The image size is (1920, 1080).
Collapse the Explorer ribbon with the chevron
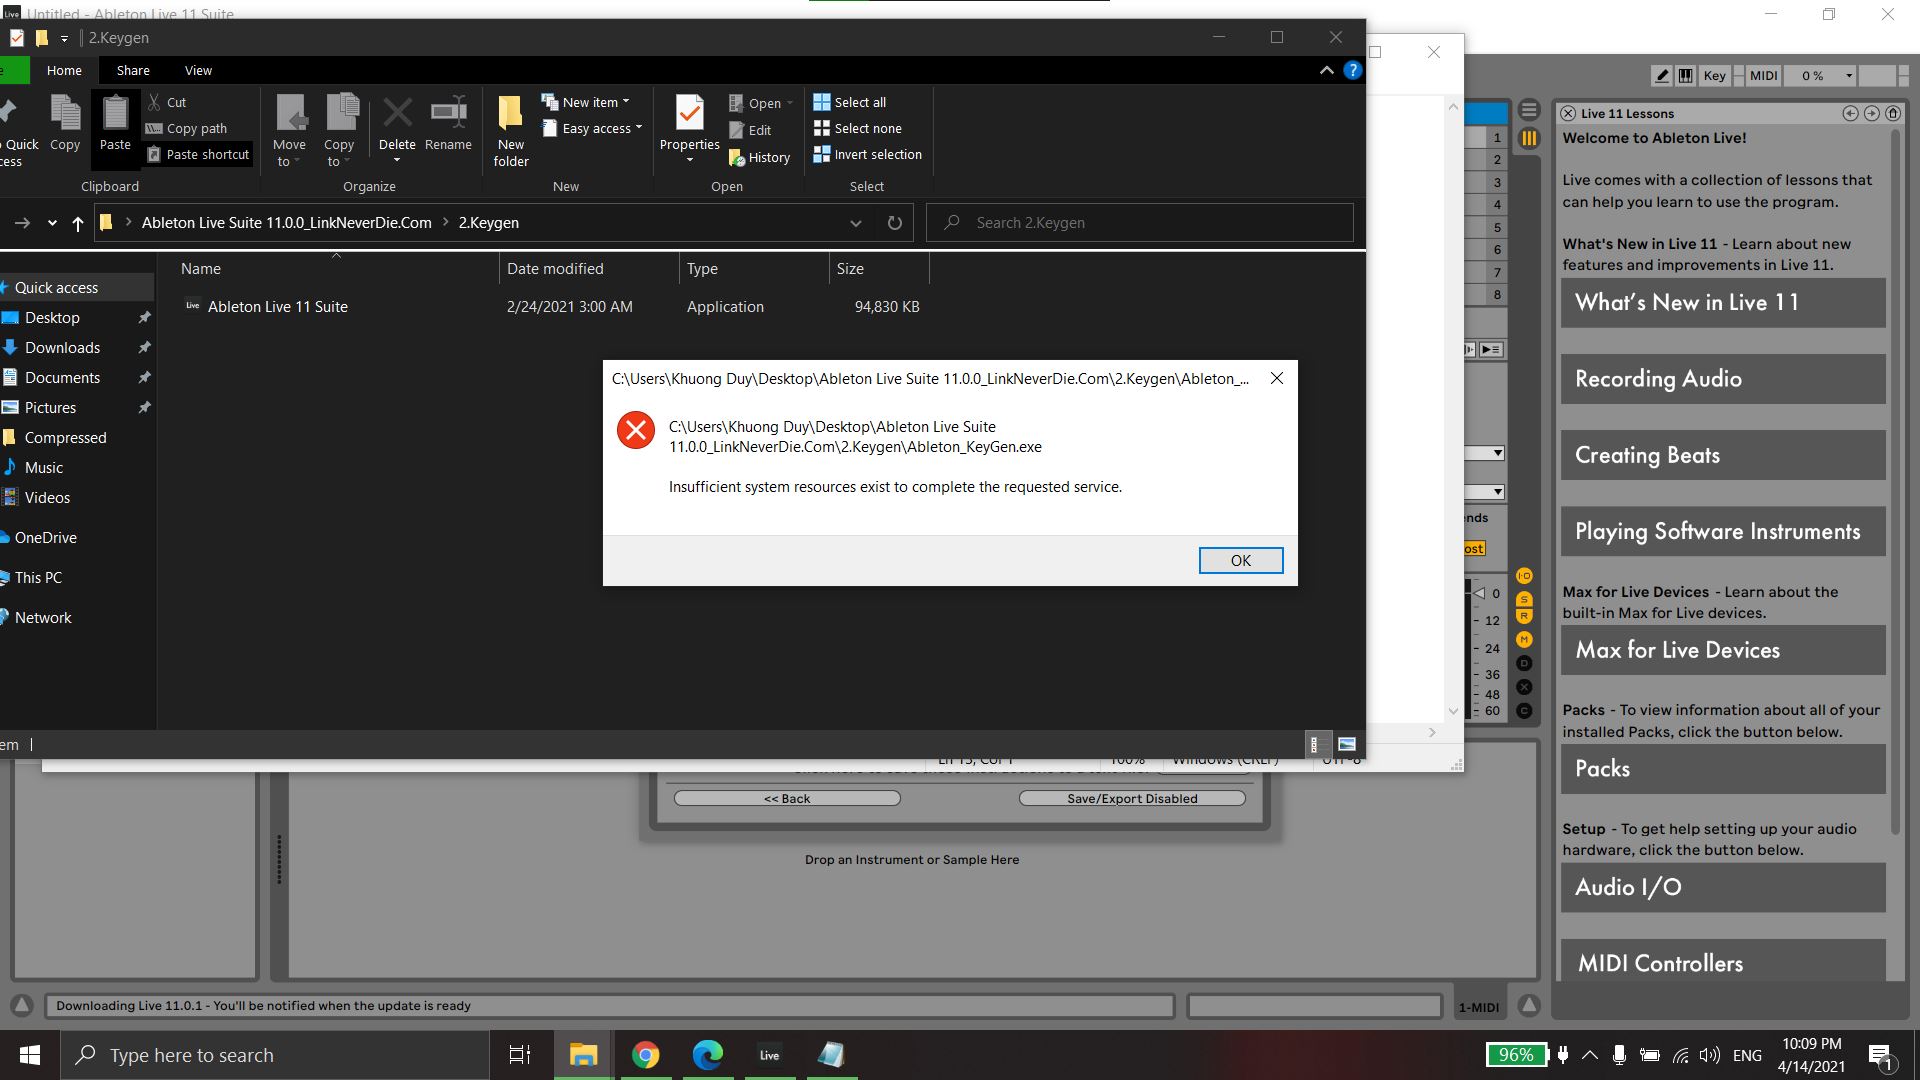pyautogui.click(x=1327, y=70)
